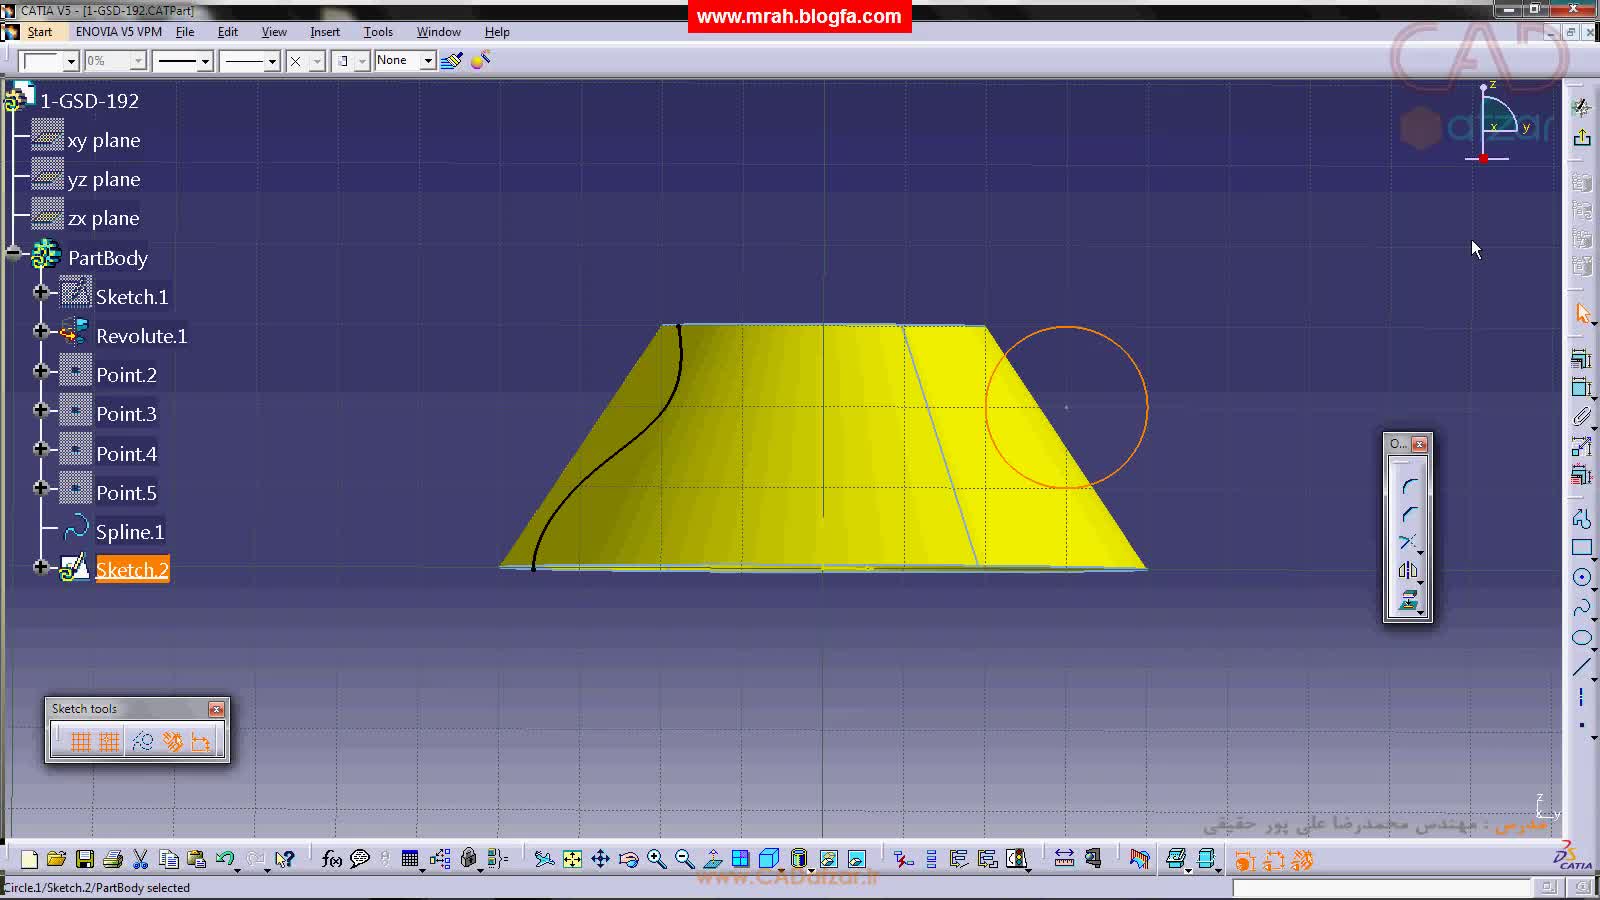Open the fill color swatch dropdown
The width and height of the screenshot is (1600, 900).
[x=71, y=62]
